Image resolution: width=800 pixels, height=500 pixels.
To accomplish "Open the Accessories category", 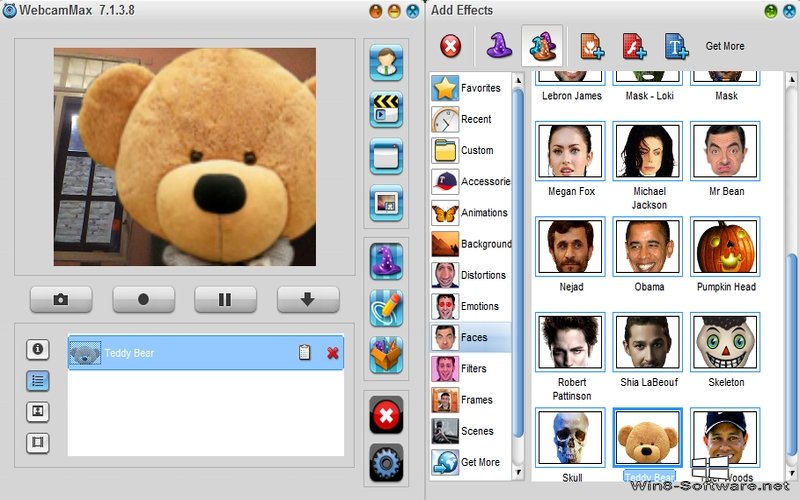I will coord(470,181).
